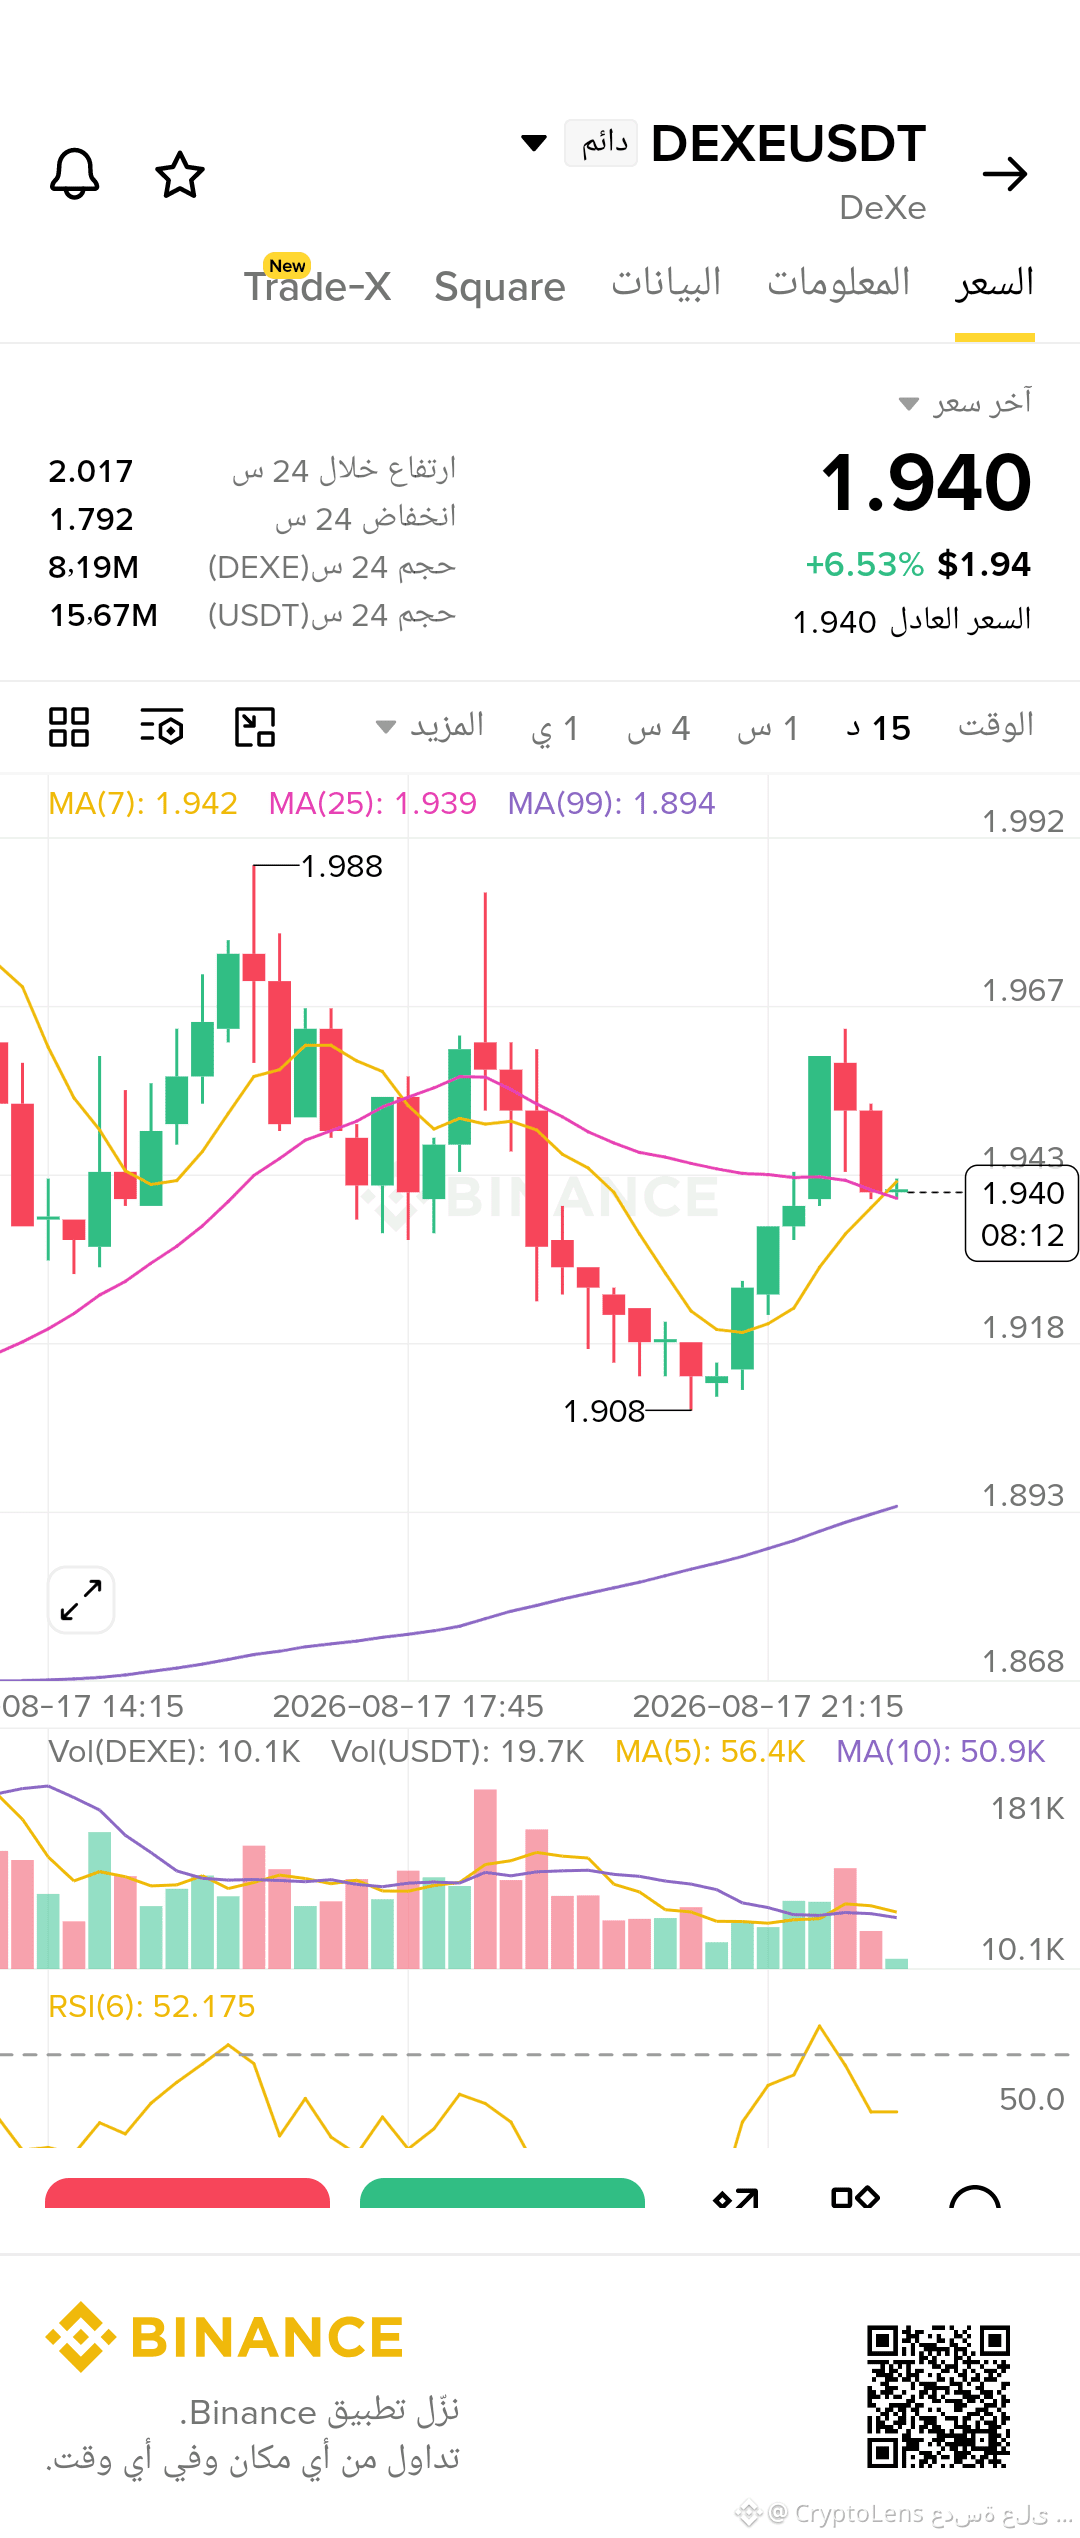The image size is (1080, 2538).
Task: Tap the 24h low value 1.792
Action: click(91, 519)
